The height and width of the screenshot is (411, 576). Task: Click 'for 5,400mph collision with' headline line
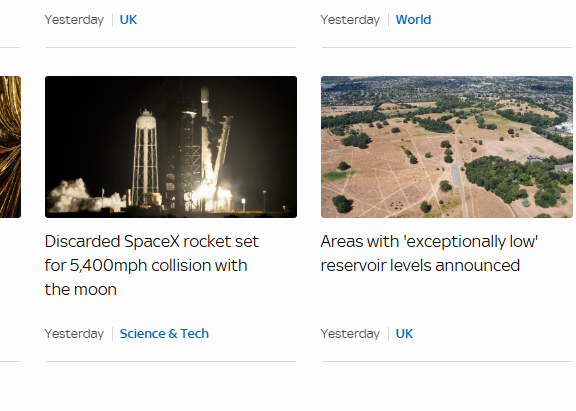(146, 266)
